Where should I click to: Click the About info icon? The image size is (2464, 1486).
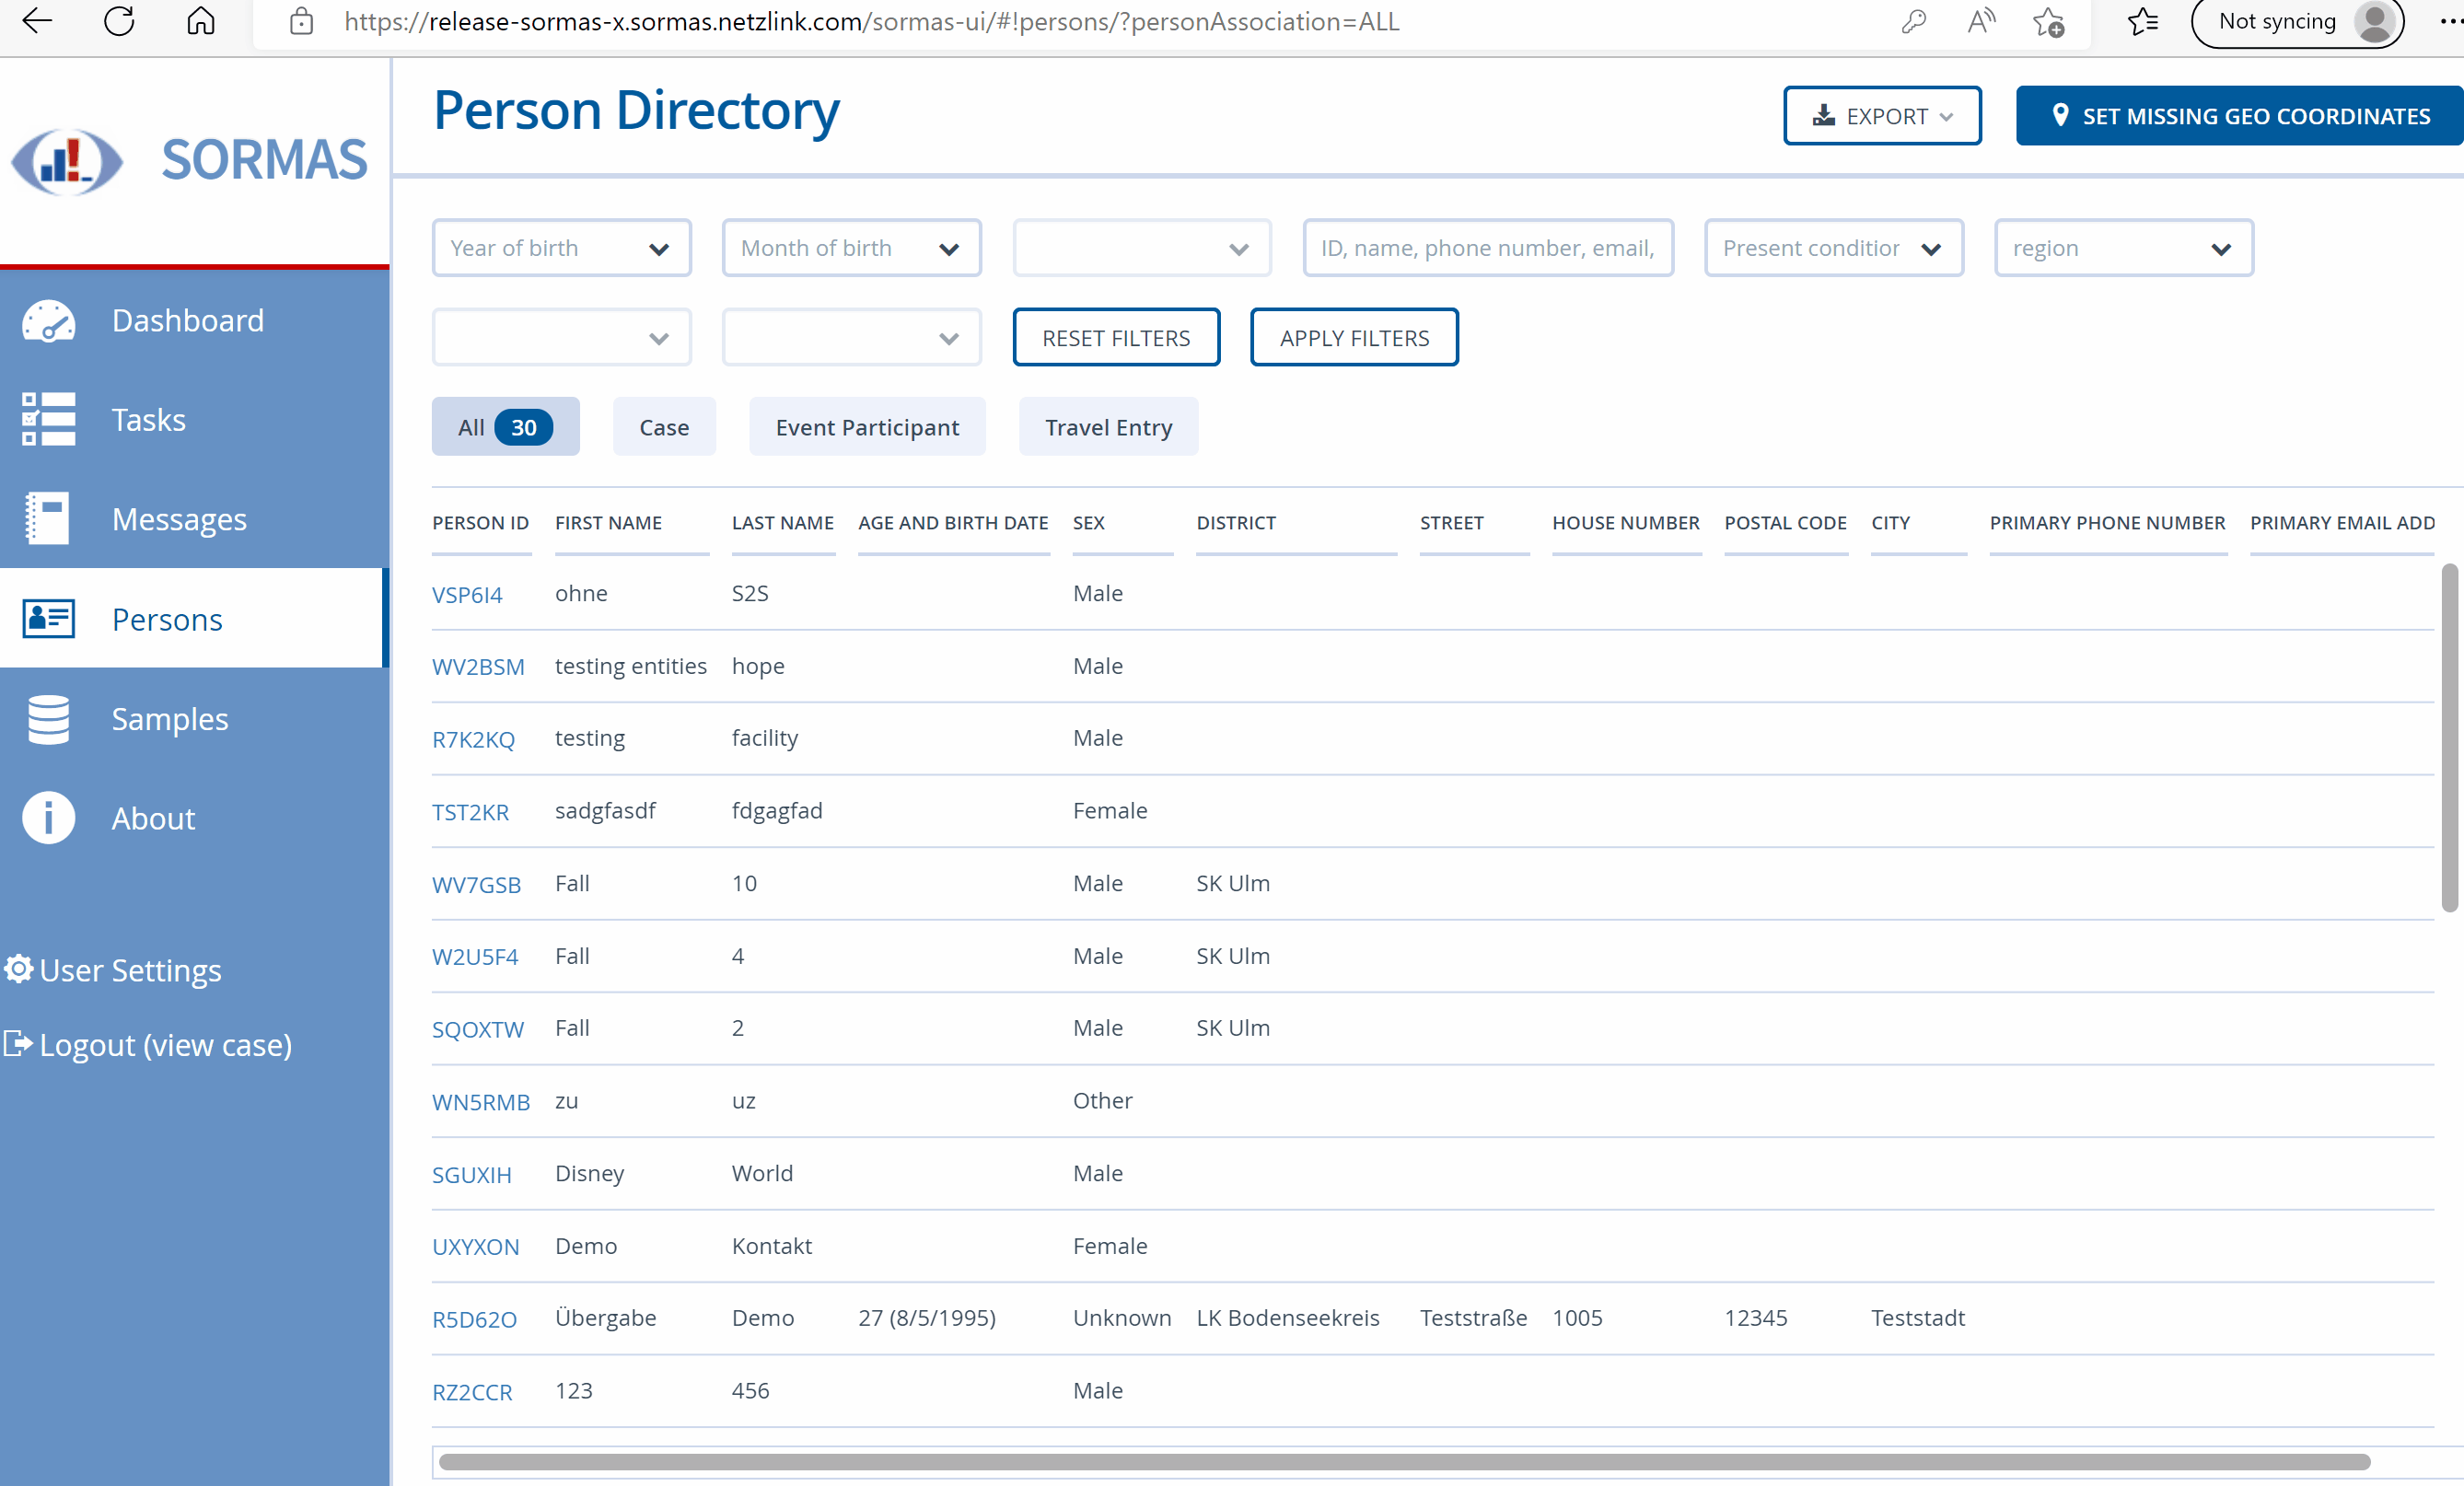tap(48, 818)
